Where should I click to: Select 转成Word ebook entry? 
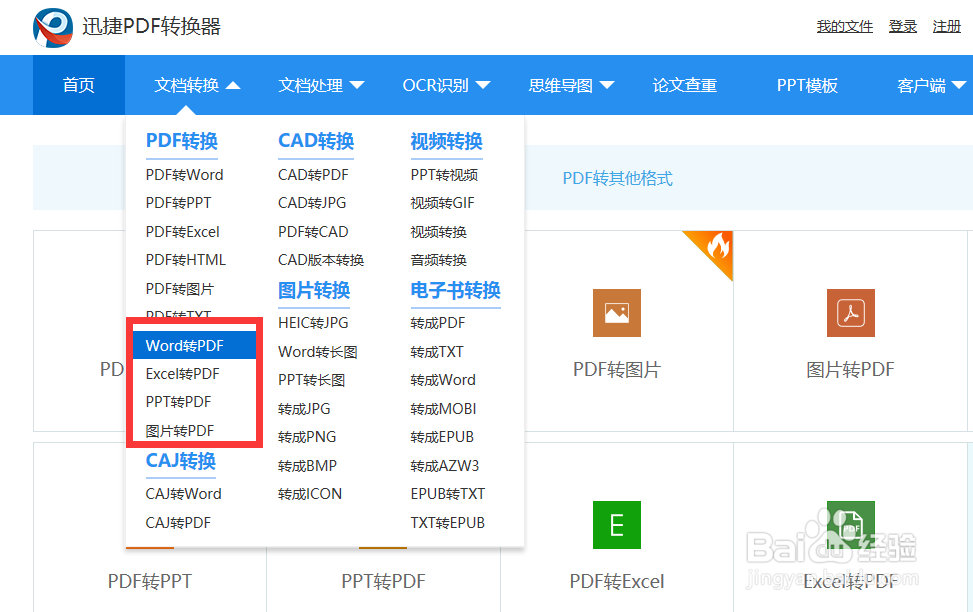442,380
